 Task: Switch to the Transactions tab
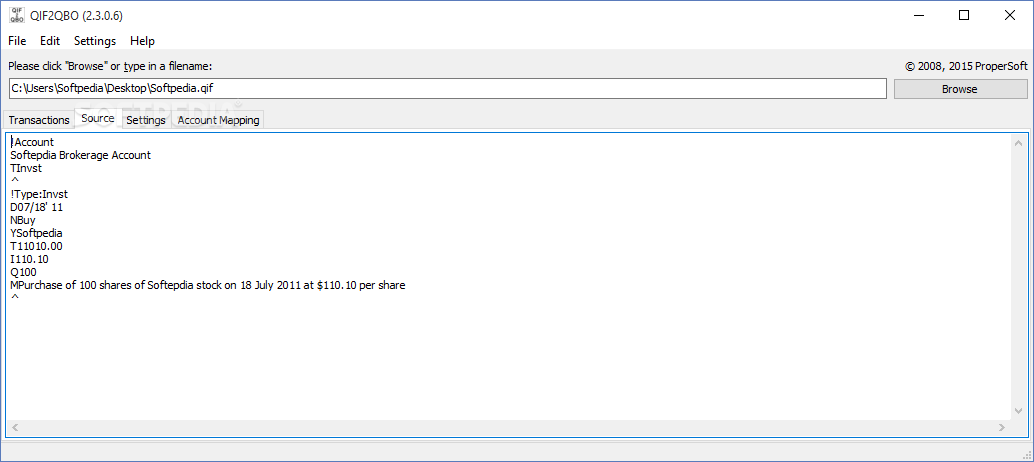click(39, 120)
